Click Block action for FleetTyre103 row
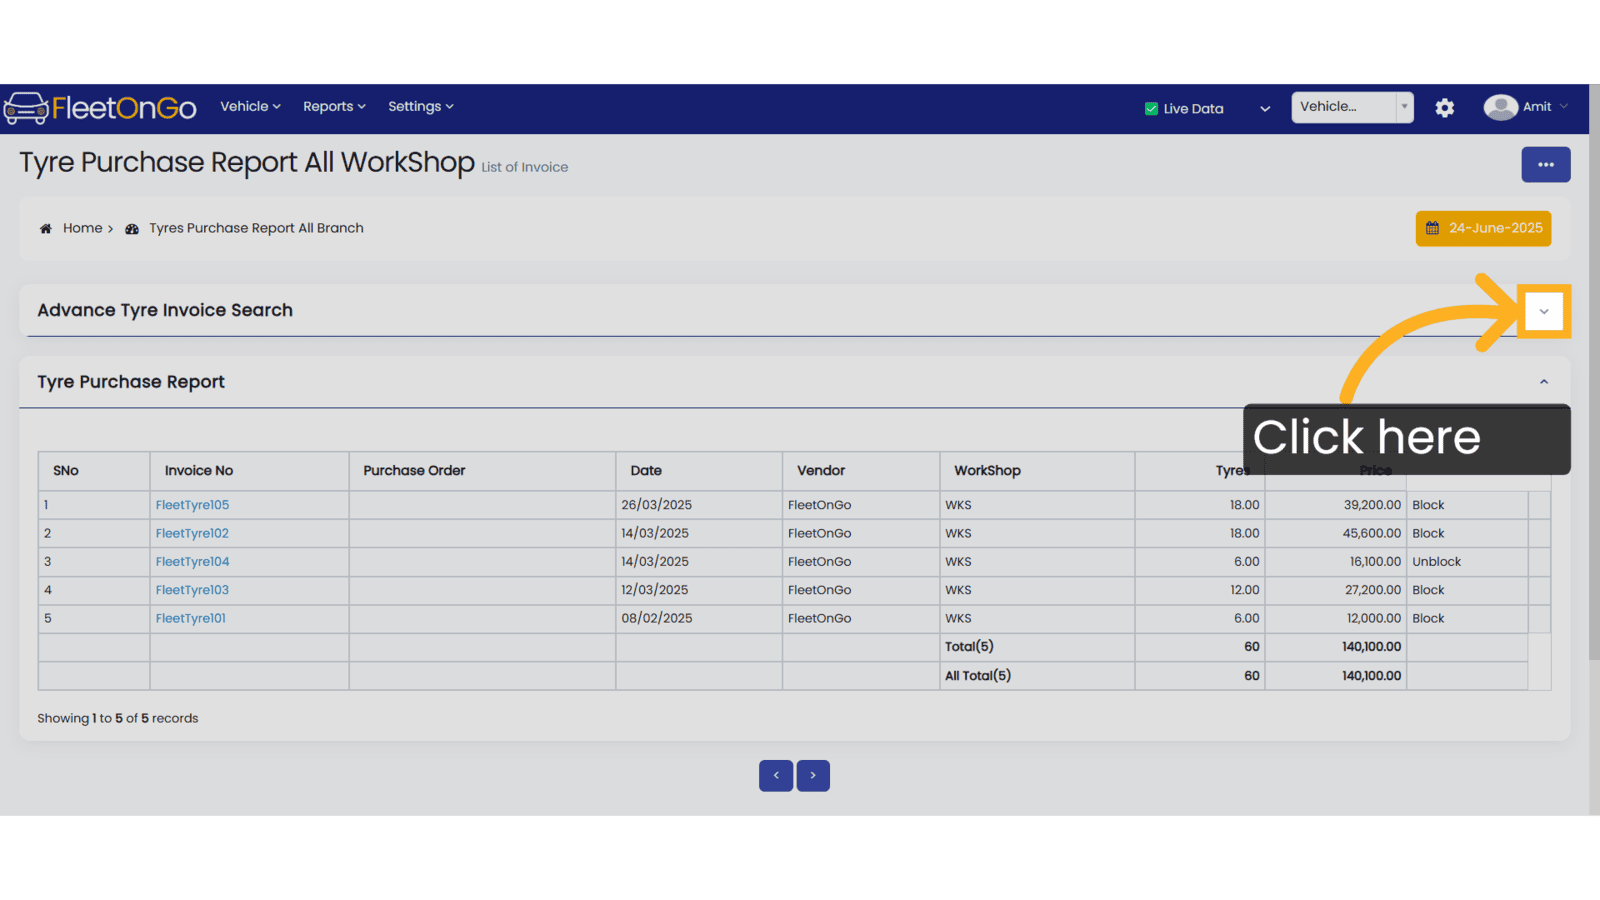 (1428, 590)
